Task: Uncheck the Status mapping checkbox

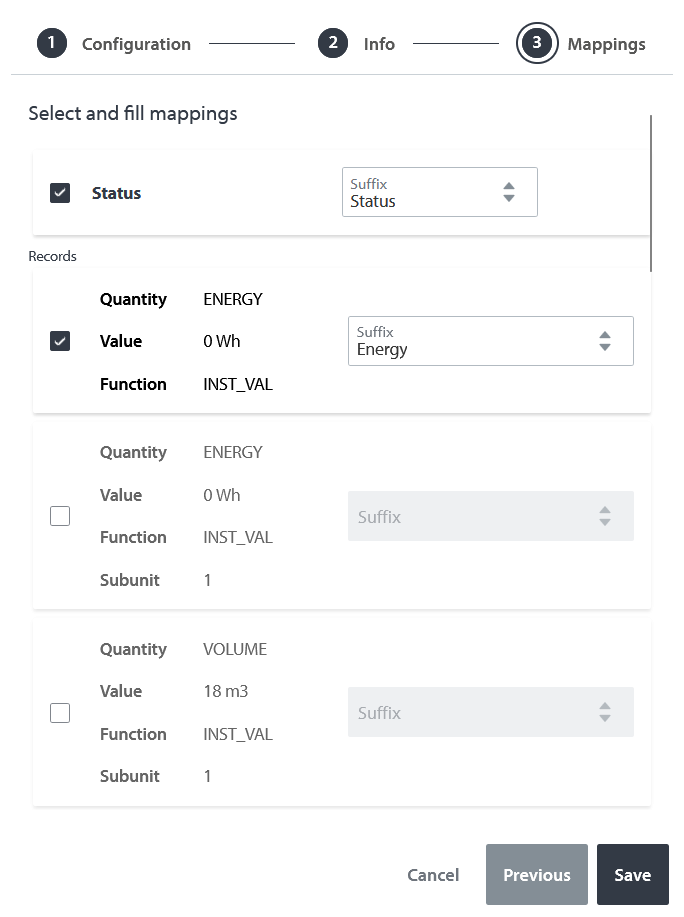Action: (x=60, y=193)
